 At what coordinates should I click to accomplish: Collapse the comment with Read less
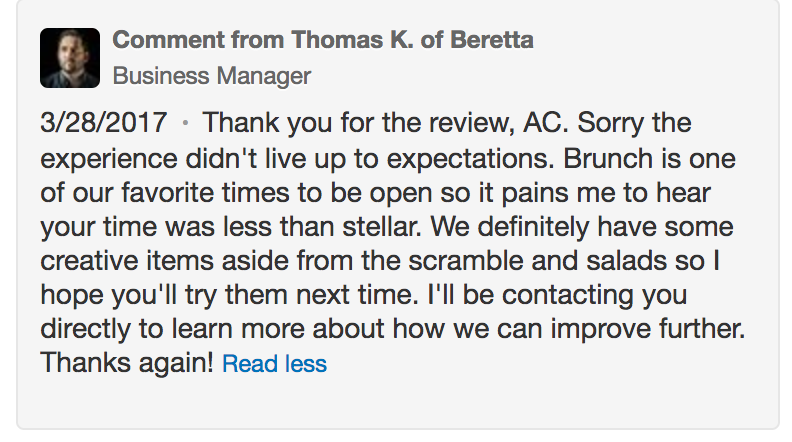point(274,364)
